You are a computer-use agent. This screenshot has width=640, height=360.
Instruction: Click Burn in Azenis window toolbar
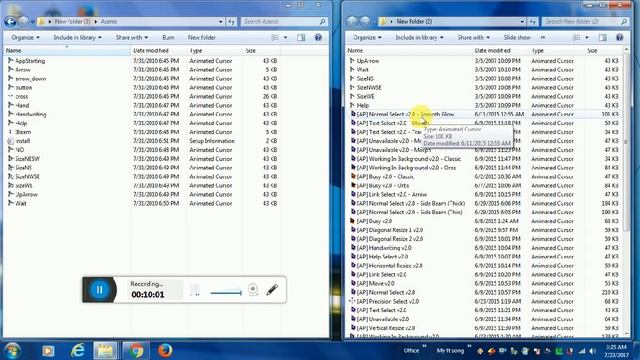168,38
